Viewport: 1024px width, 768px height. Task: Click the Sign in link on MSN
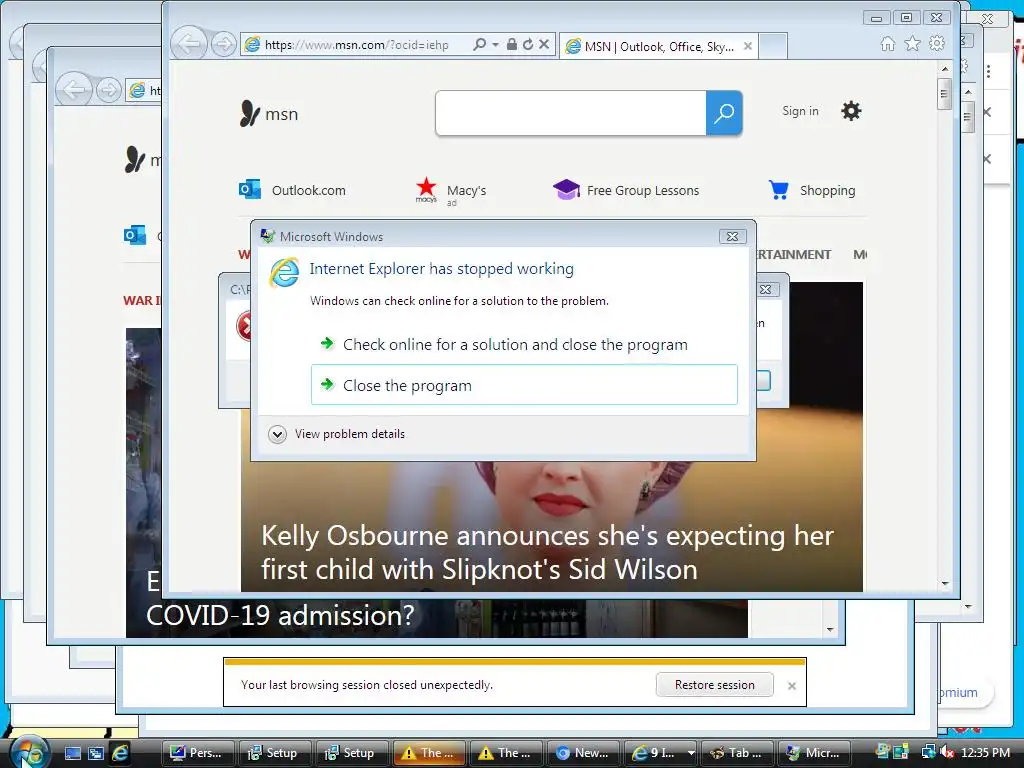pyautogui.click(x=800, y=111)
